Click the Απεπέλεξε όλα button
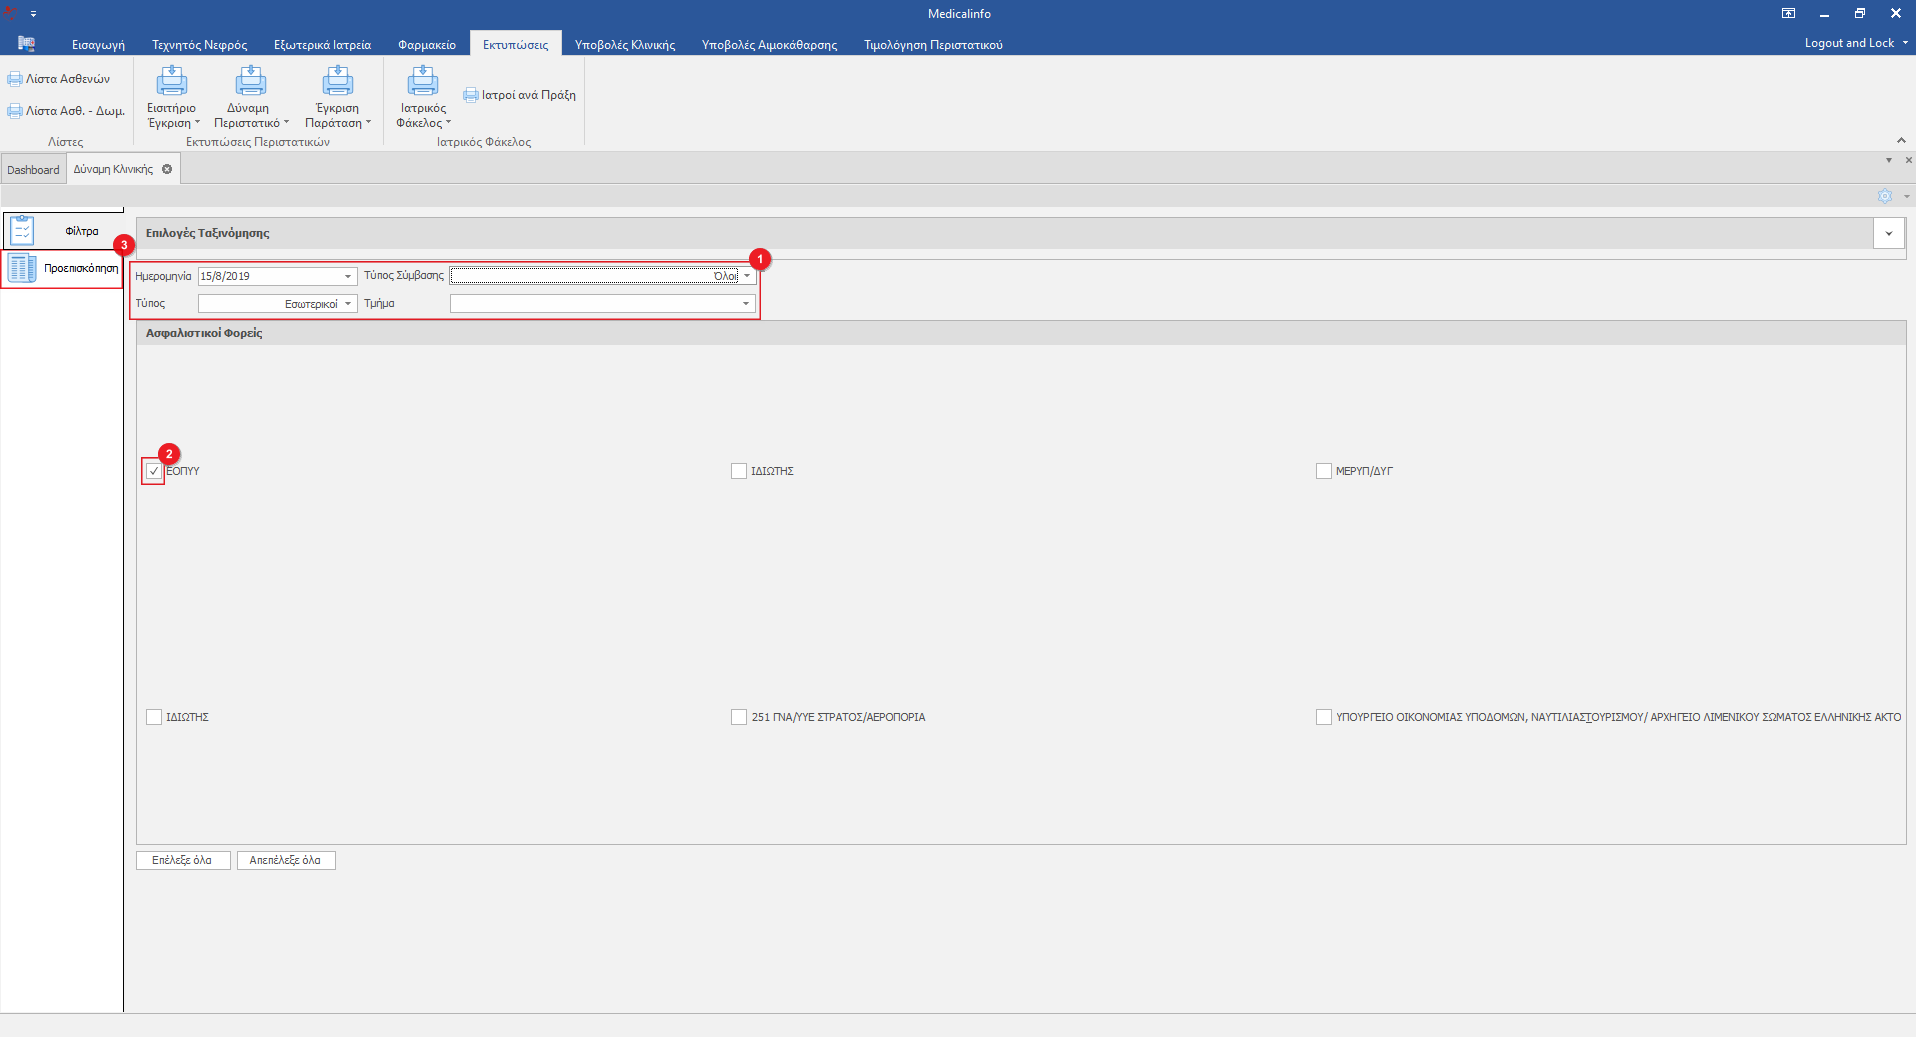Screen dimensions: 1916x1037 coord(285,860)
